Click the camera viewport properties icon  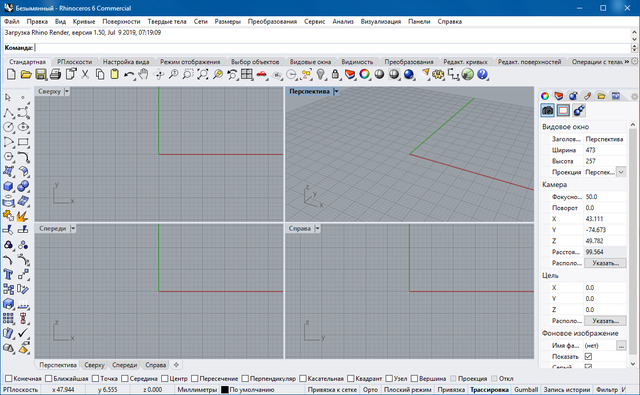[547, 110]
